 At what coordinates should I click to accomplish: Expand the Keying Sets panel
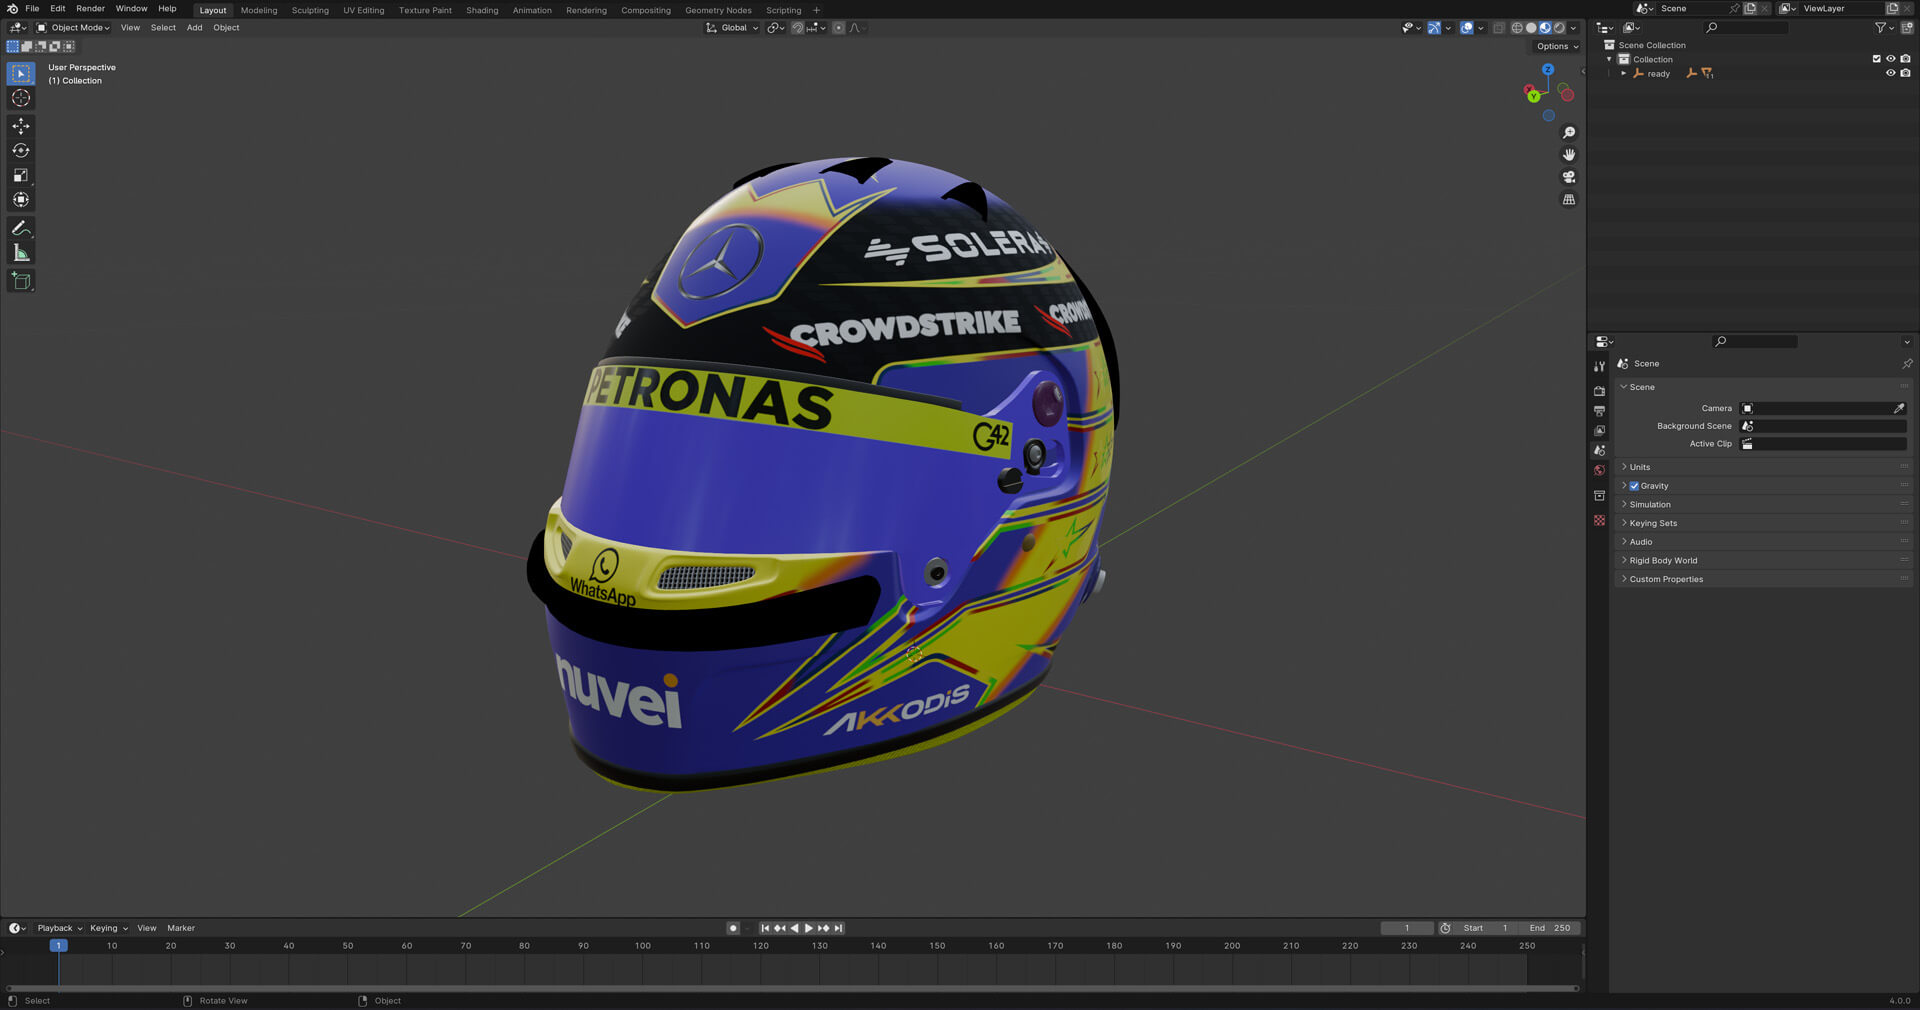[1653, 523]
